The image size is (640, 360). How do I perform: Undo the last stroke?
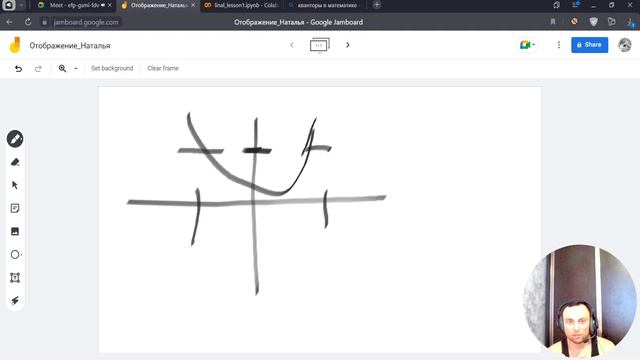pyautogui.click(x=18, y=69)
